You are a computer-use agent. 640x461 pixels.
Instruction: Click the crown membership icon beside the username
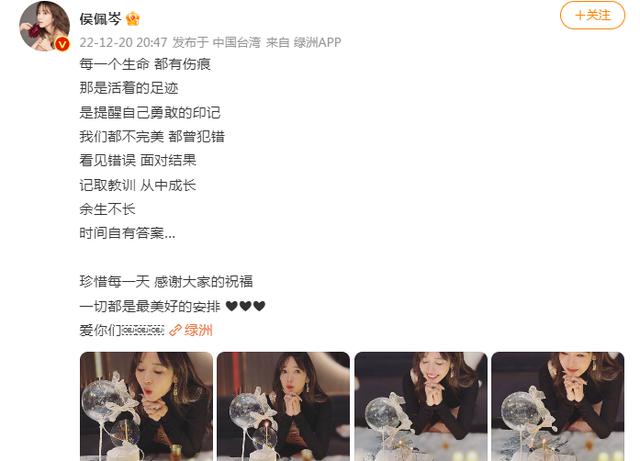coord(133,19)
